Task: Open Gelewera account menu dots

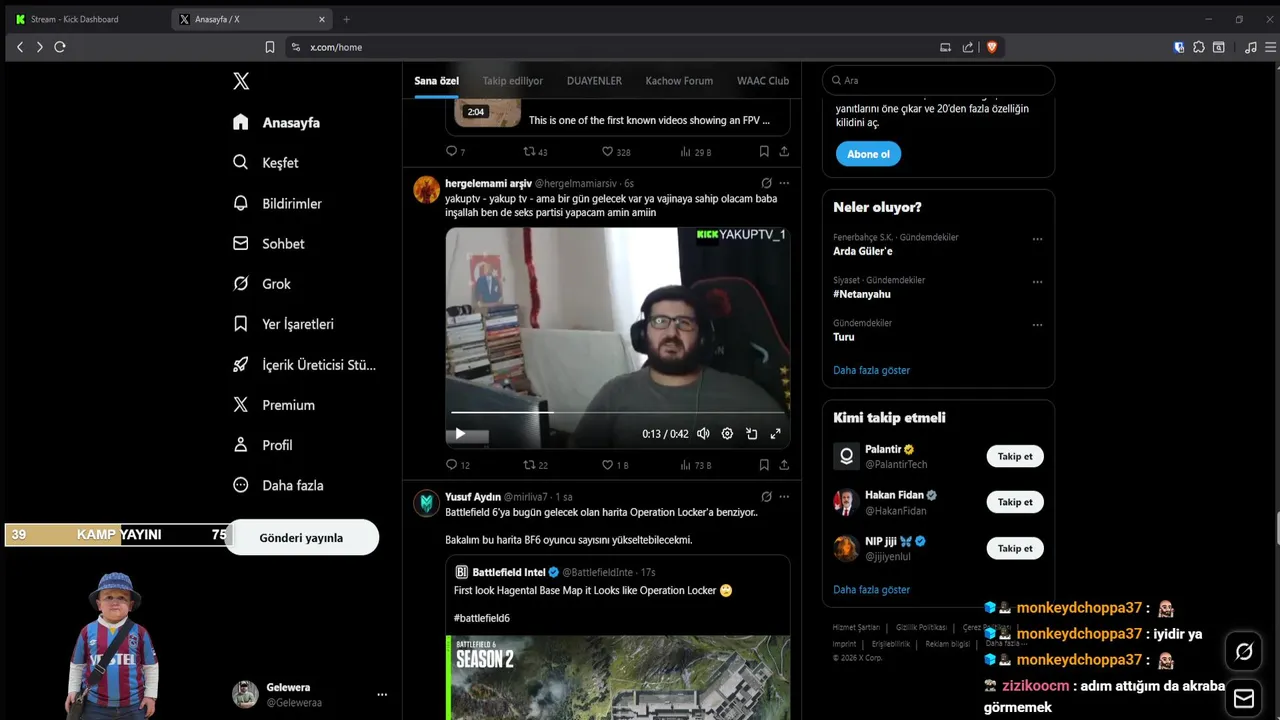Action: pyautogui.click(x=382, y=694)
